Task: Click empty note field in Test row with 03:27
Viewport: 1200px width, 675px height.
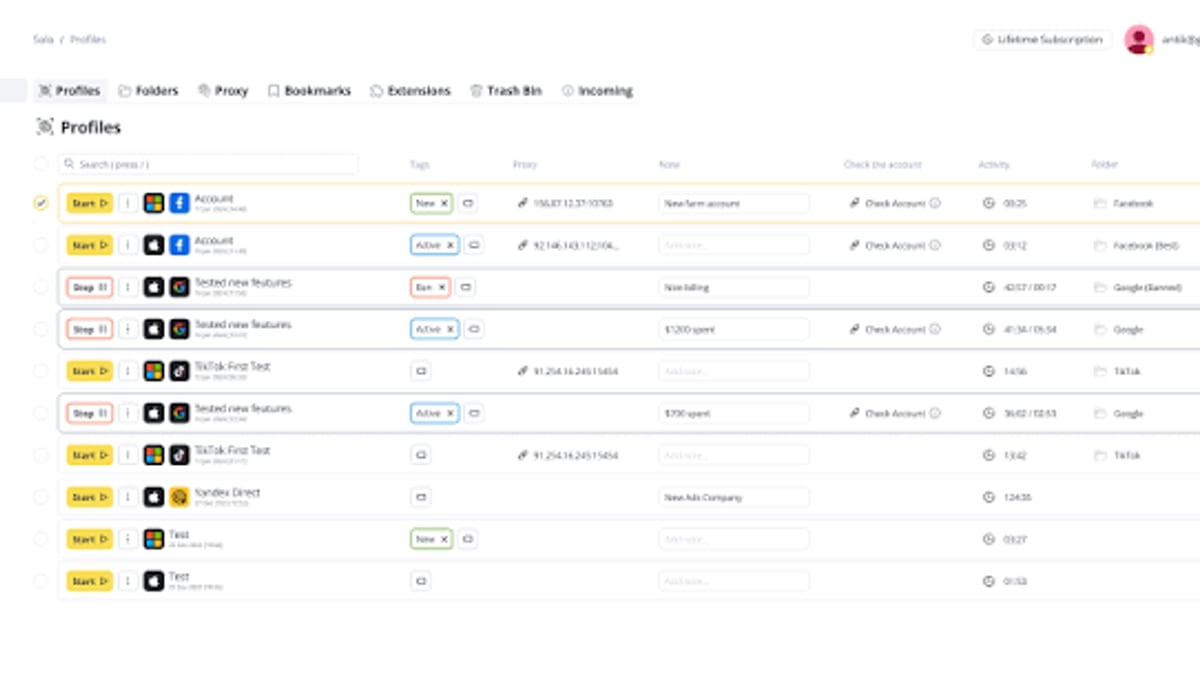Action: point(734,539)
